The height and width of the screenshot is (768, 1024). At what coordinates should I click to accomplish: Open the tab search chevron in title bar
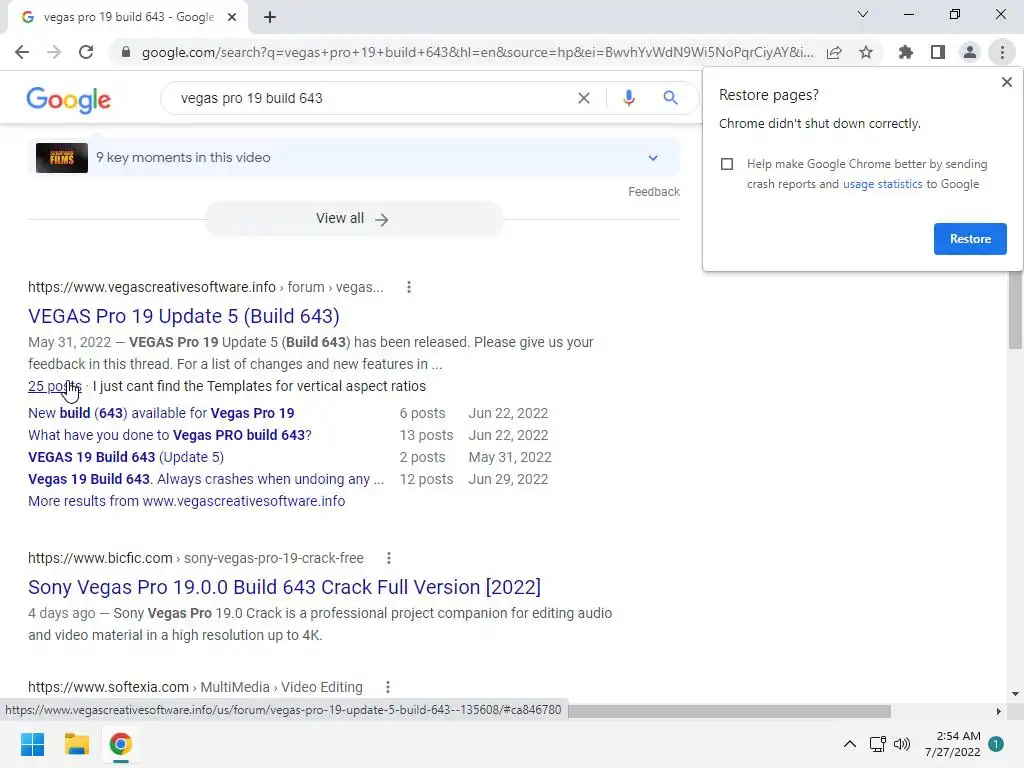(x=863, y=14)
